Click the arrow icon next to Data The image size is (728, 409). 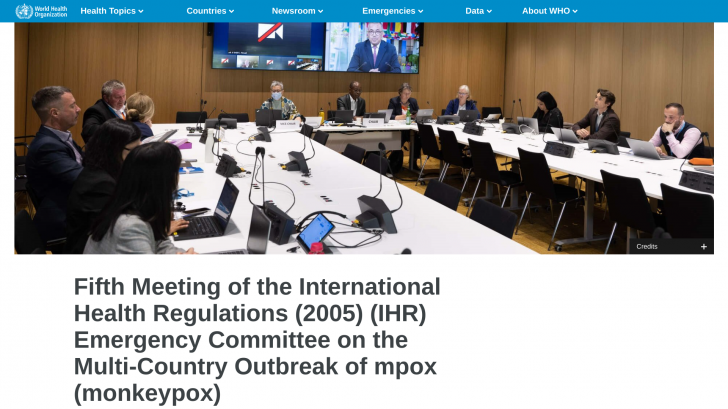[x=489, y=11]
